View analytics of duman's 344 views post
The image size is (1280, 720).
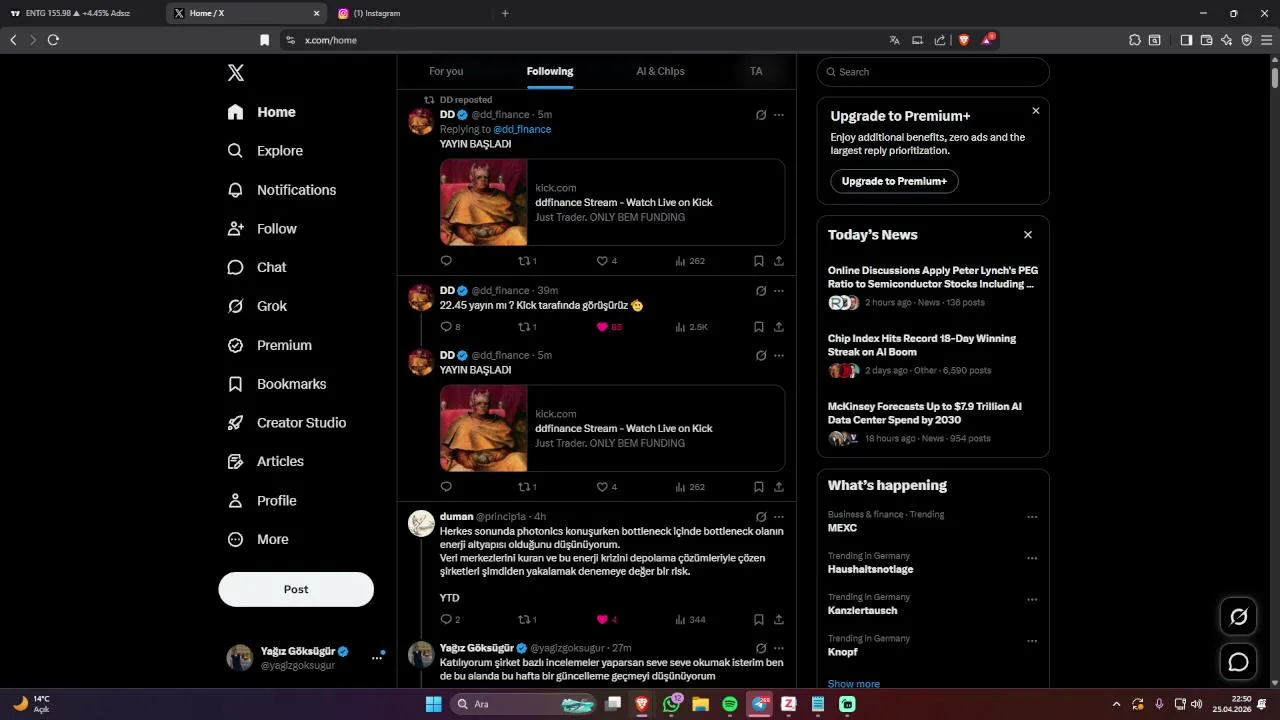[x=691, y=620]
